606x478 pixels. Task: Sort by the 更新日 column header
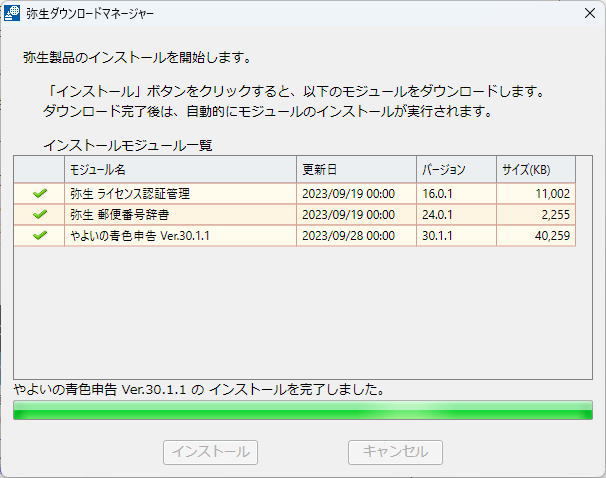(356, 169)
